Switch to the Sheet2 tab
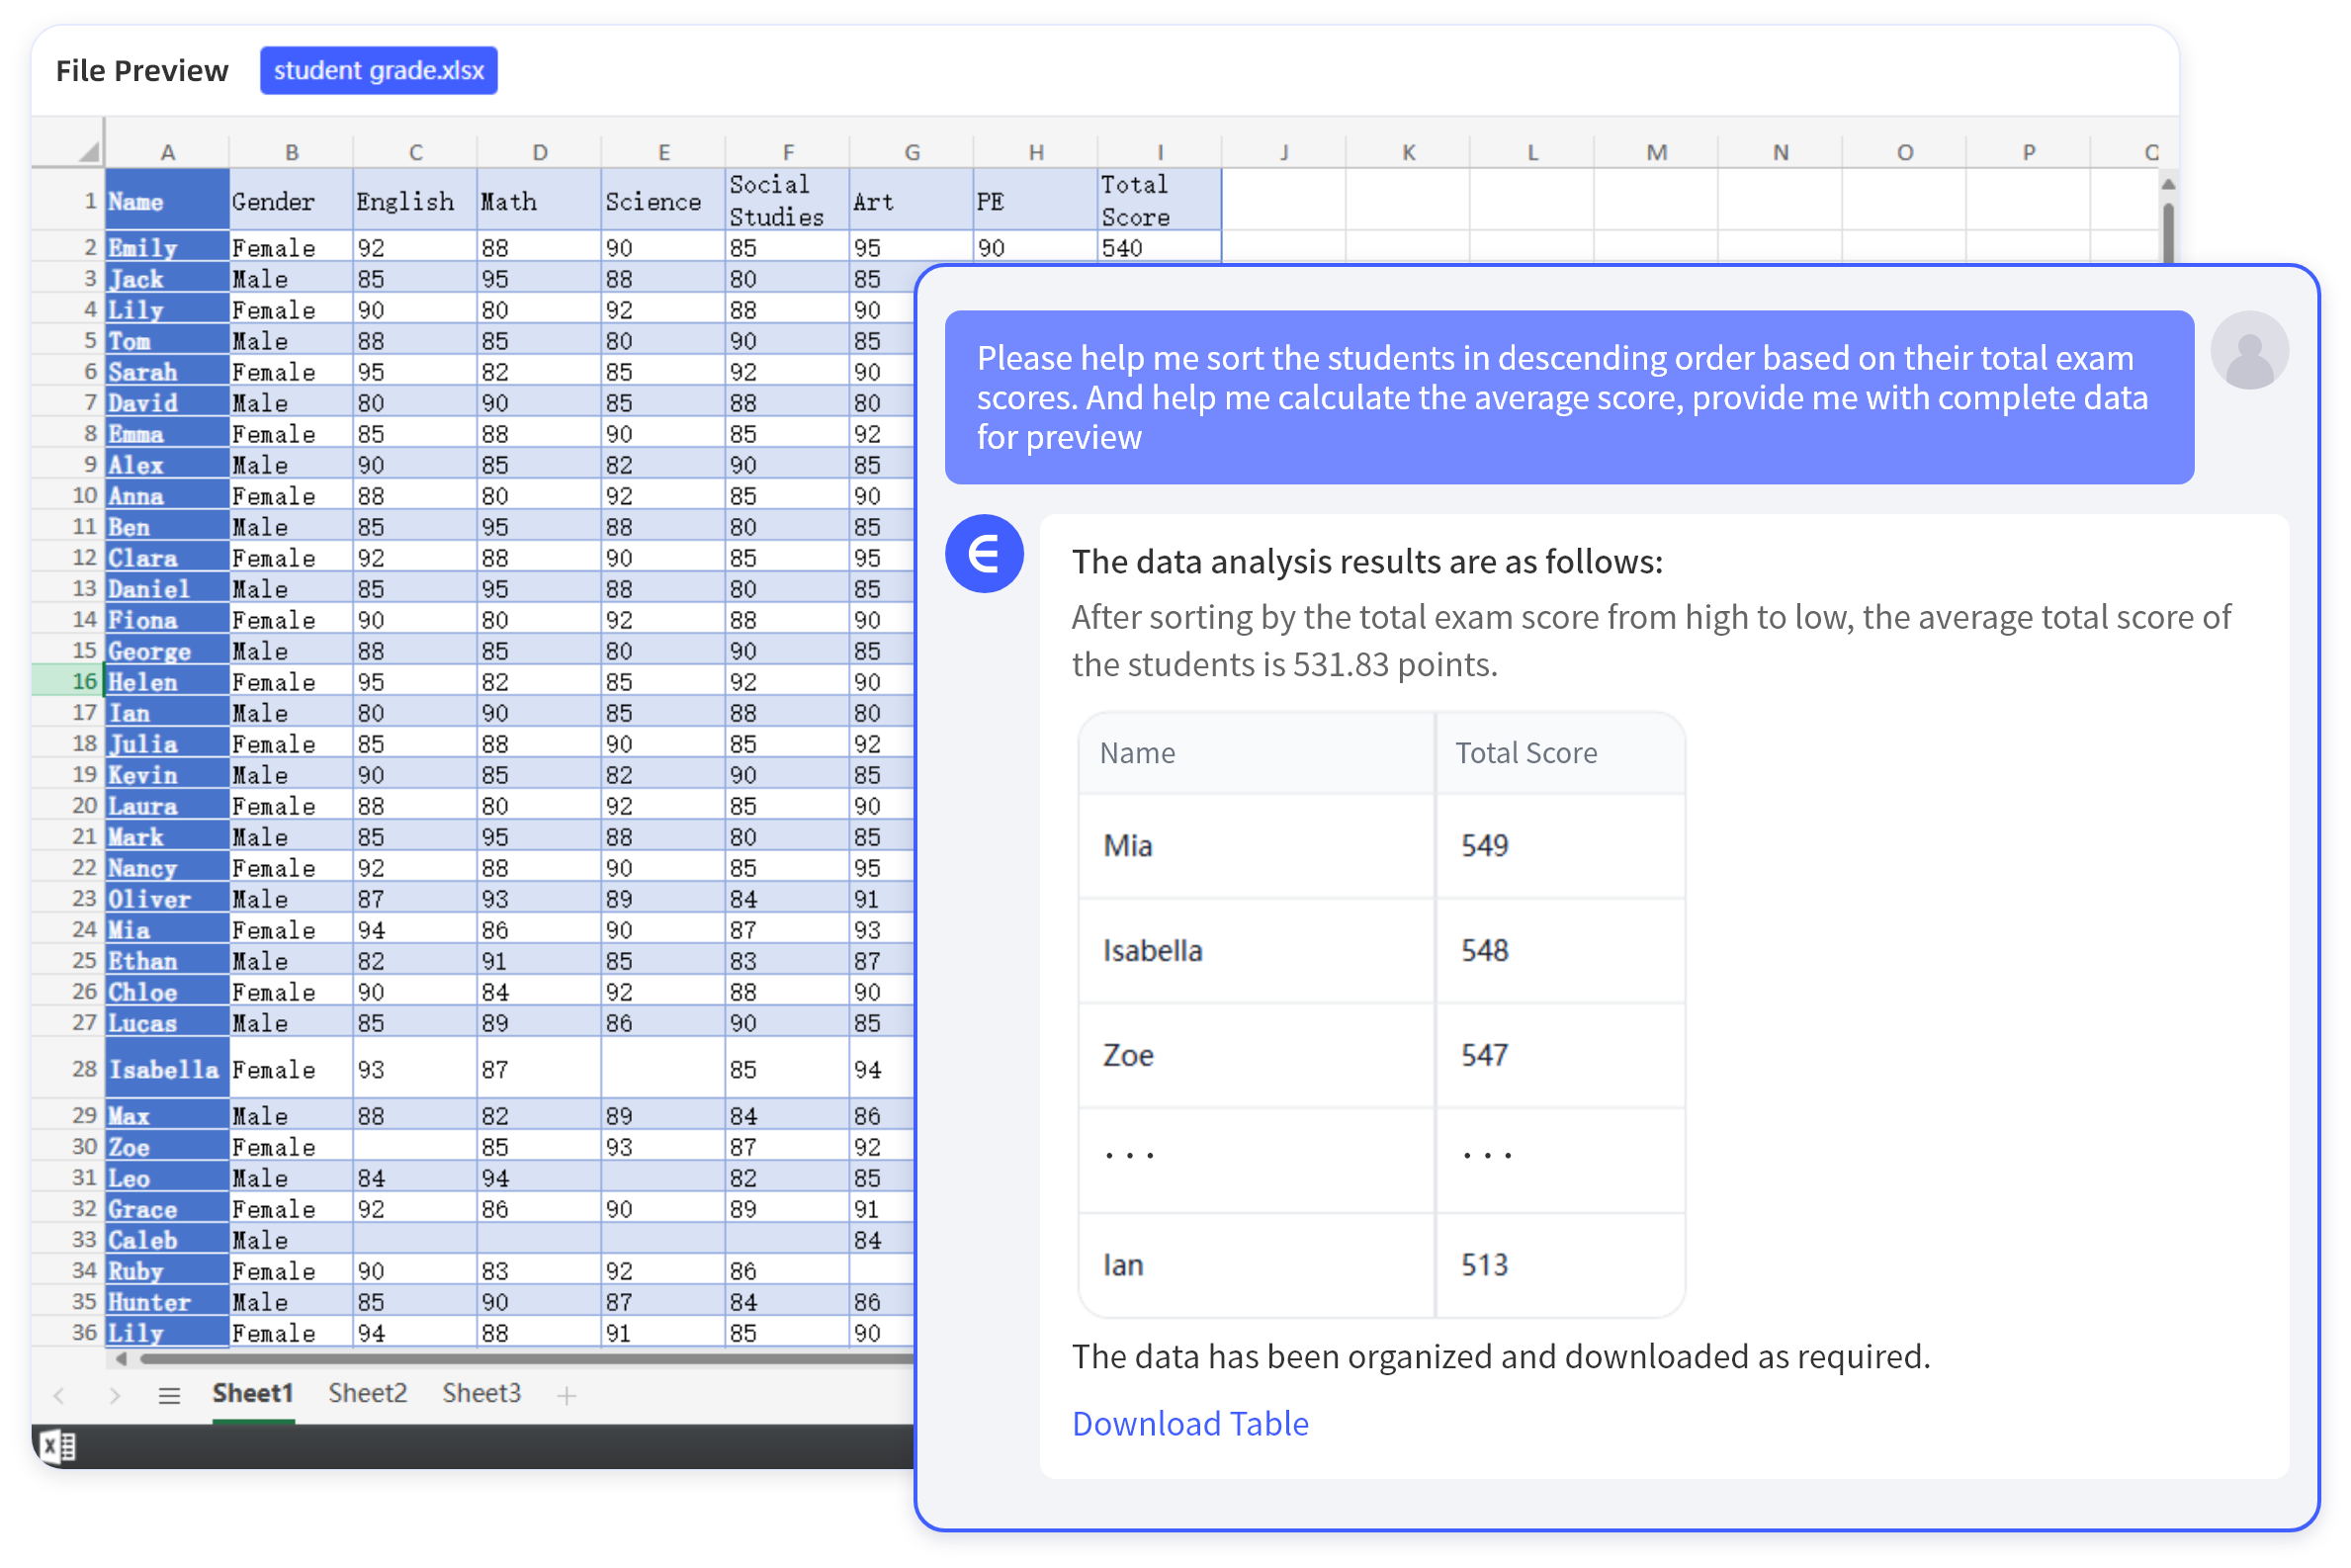This screenshot has height=1568, width=2351. (x=367, y=1393)
